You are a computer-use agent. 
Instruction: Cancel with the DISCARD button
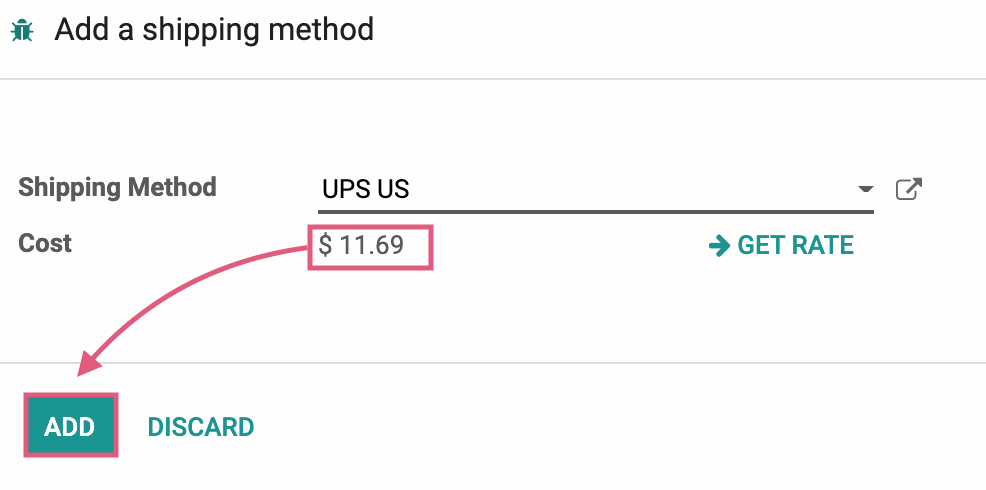(x=201, y=427)
